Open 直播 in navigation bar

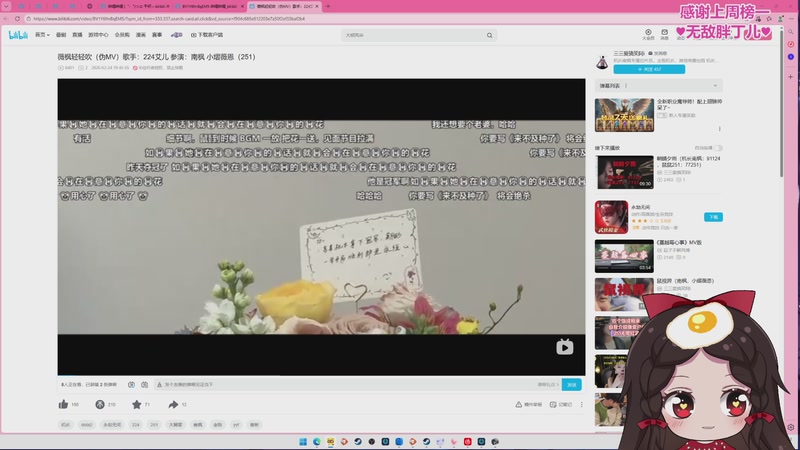[77, 35]
